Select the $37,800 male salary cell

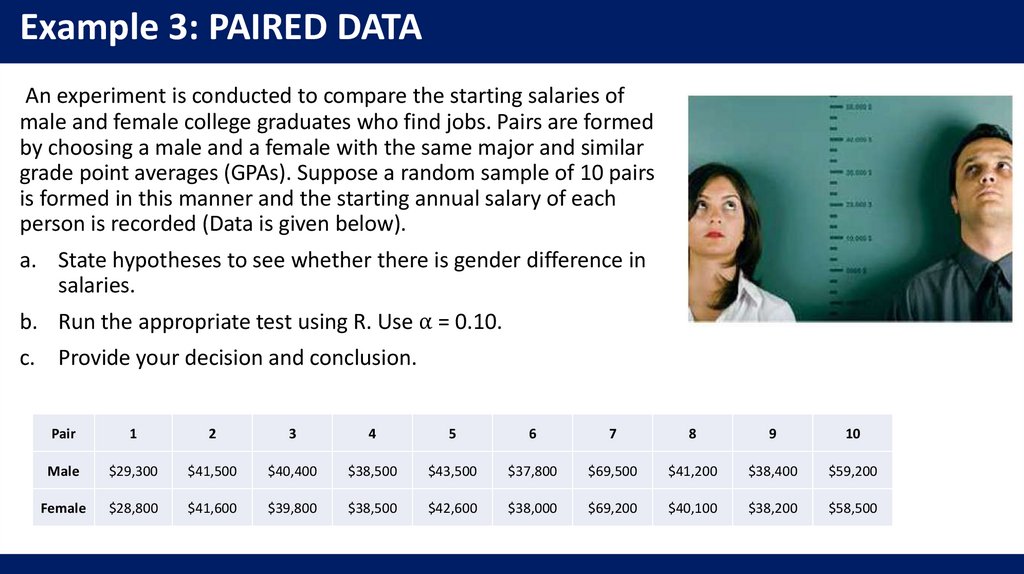[x=532, y=470]
